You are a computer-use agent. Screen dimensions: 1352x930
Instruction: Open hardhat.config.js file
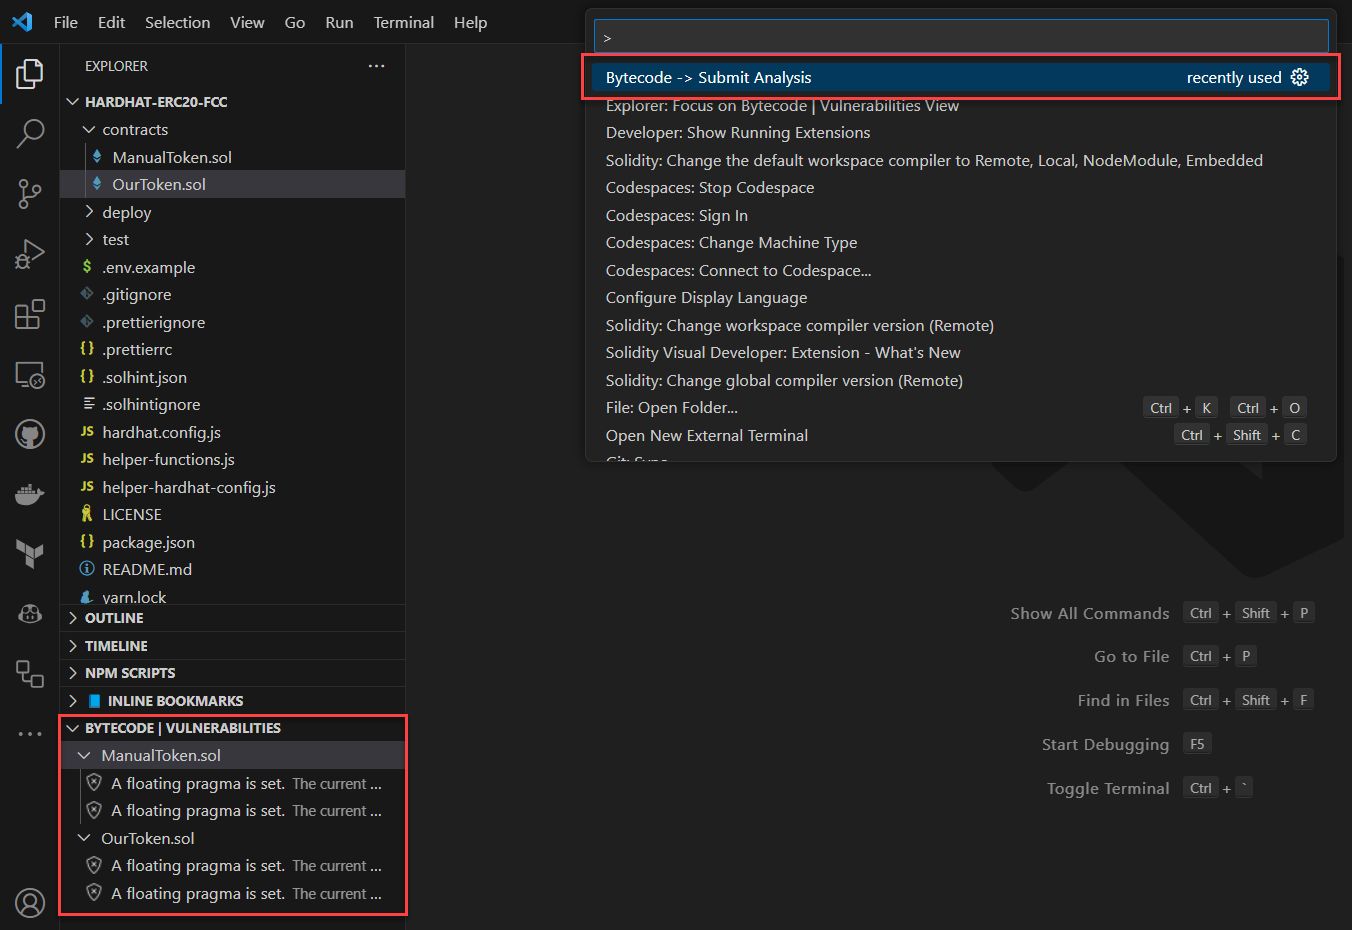232,432
